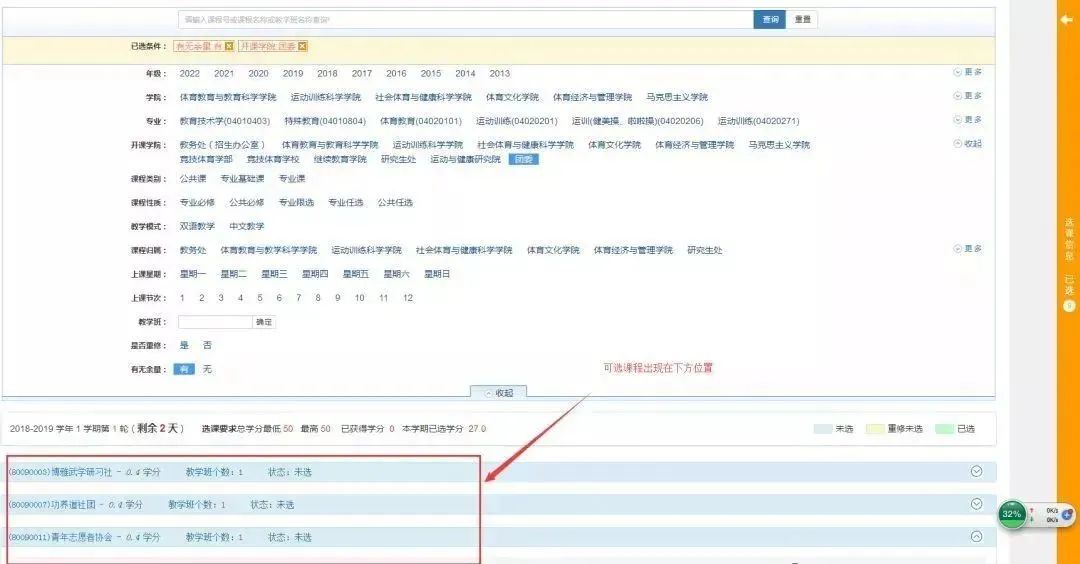Image resolution: width=1080 pixels, height=564 pixels.
Task: Show more options in 年级 row
Action: coord(967,72)
